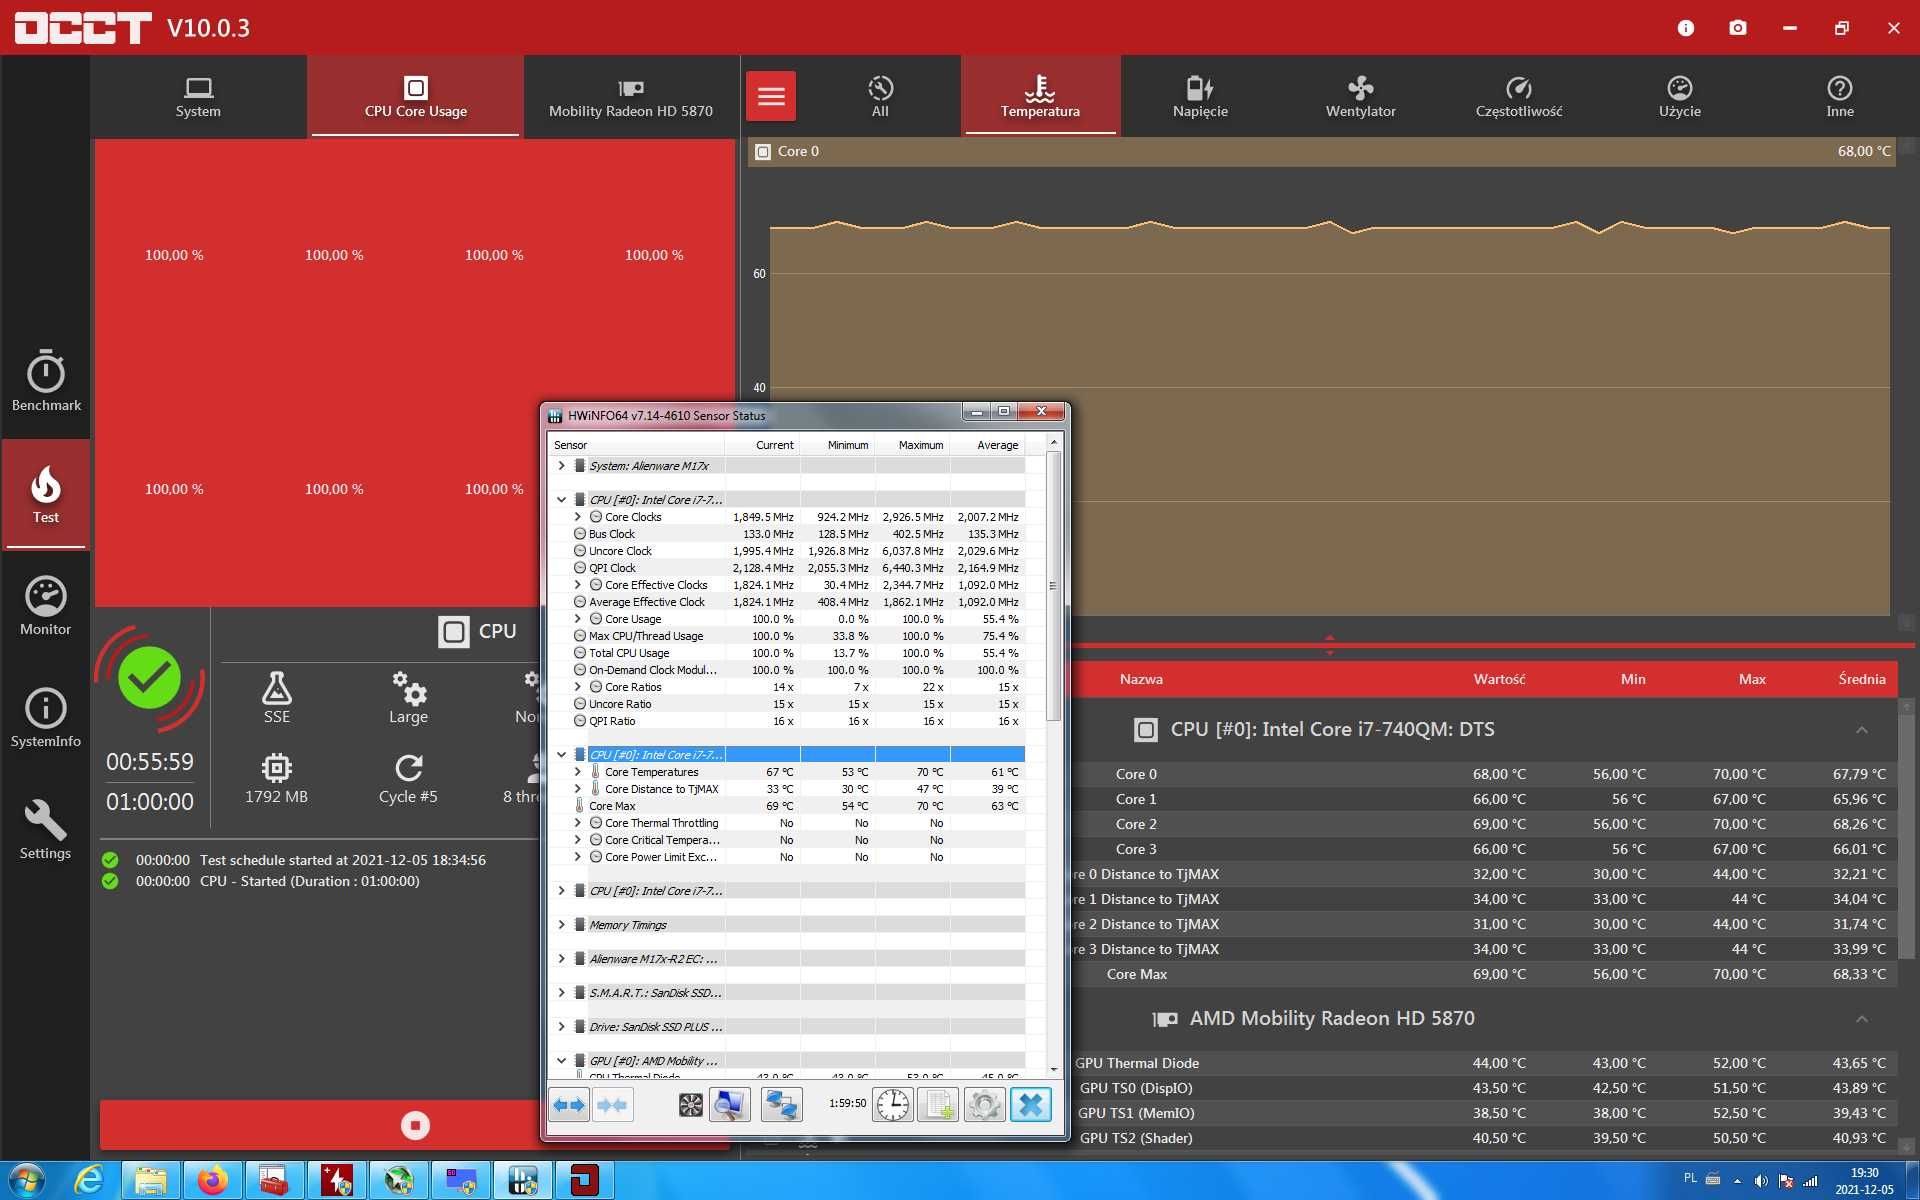This screenshot has width=1920, height=1200.
Task: Click the volume icon in system tray
Action: (1762, 1181)
